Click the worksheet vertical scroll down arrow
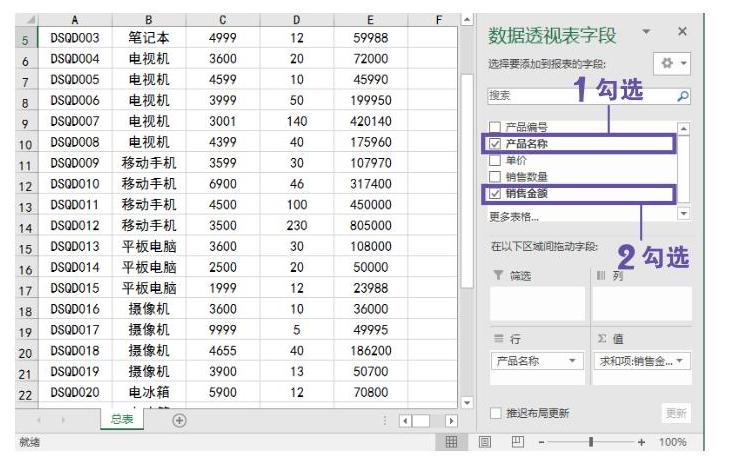The image size is (730, 471). click(x=467, y=402)
